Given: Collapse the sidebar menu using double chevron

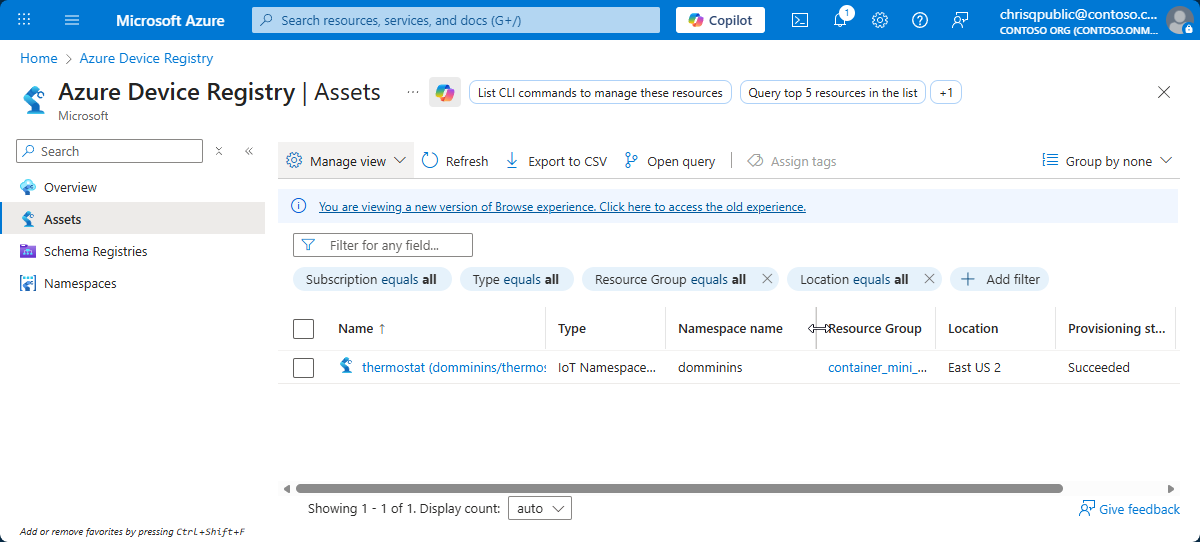Looking at the screenshot, I should [x=249, y=151].
